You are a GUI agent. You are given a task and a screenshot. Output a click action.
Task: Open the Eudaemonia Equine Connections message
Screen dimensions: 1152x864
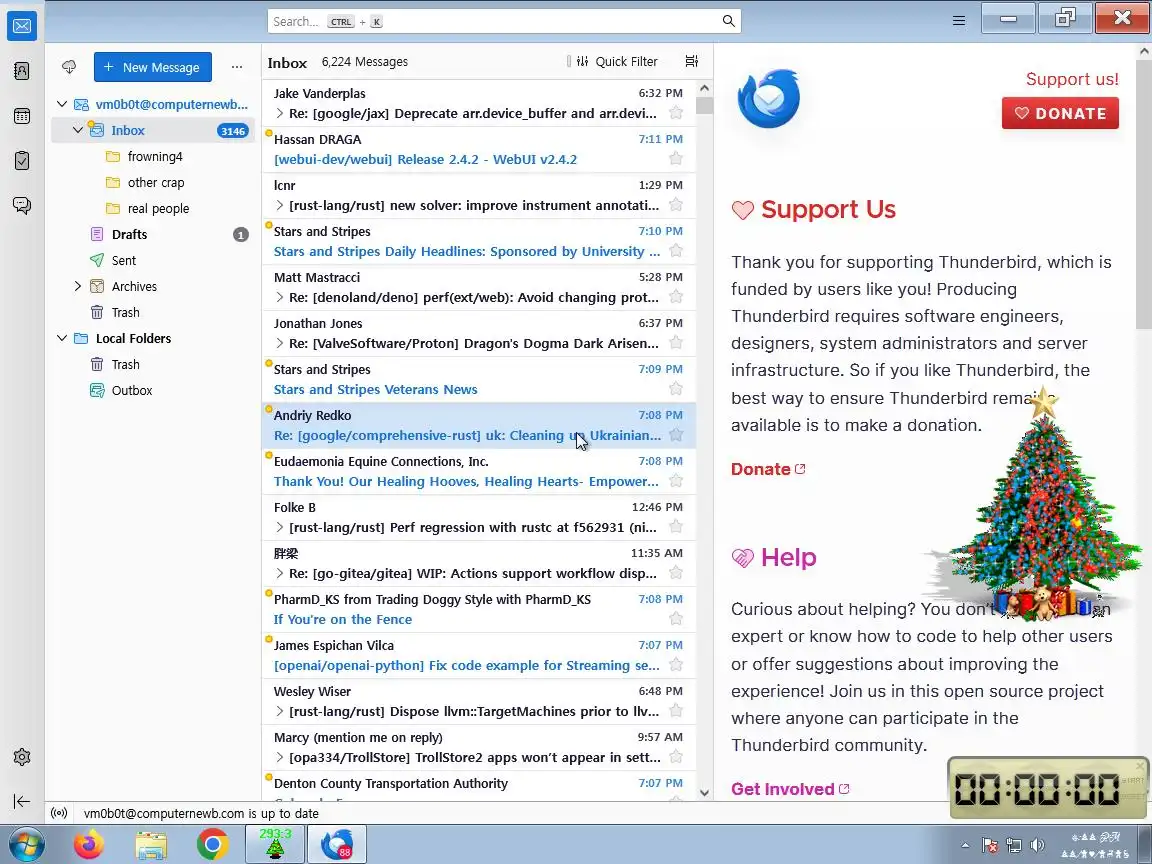(479, 471)
